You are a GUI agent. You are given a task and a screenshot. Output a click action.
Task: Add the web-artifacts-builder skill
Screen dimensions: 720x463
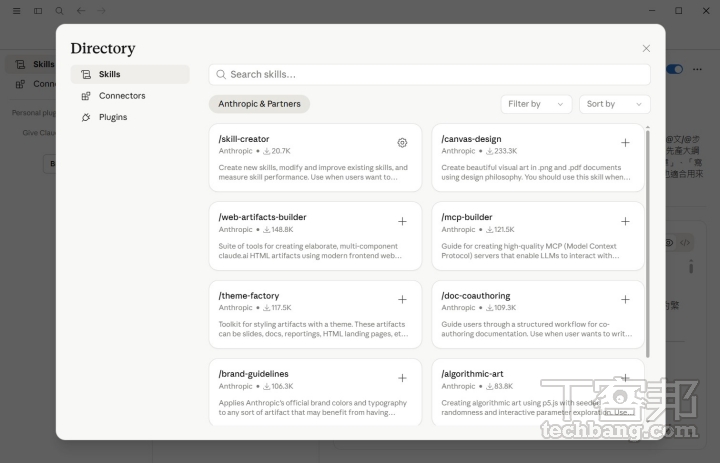coord(402,221)
